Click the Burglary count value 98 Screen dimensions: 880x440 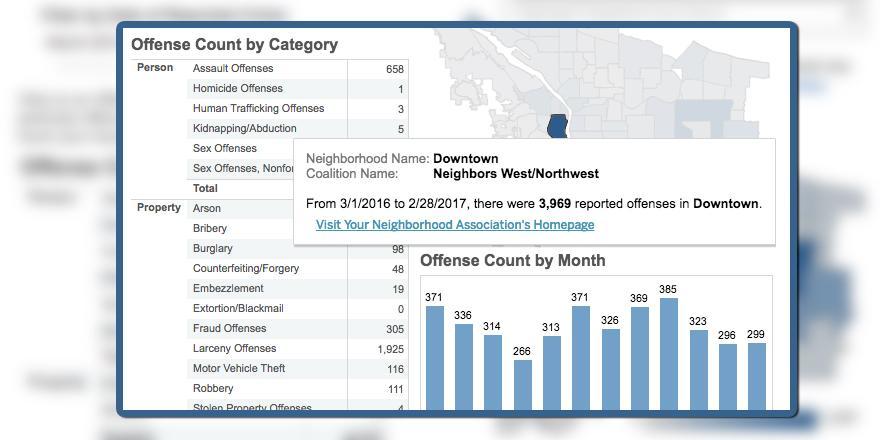pyautogui.click(x=398, y=249)
